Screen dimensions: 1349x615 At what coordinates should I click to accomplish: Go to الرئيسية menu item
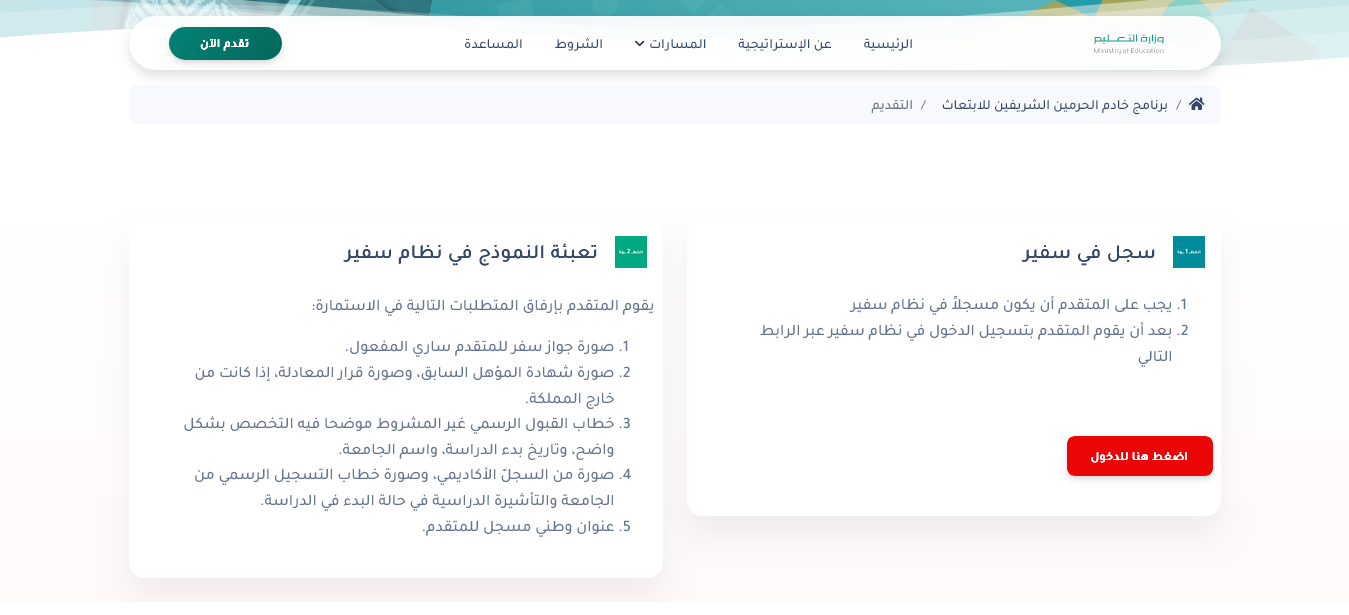click(888, 44)
